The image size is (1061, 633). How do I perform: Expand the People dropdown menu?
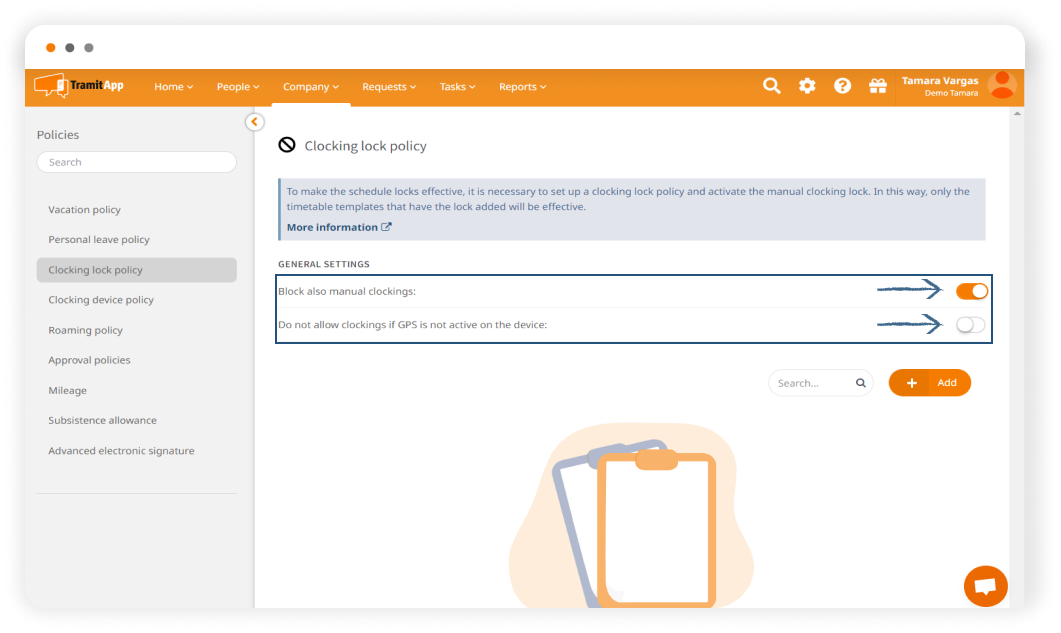pyautogui.click(x=237, y=87)
